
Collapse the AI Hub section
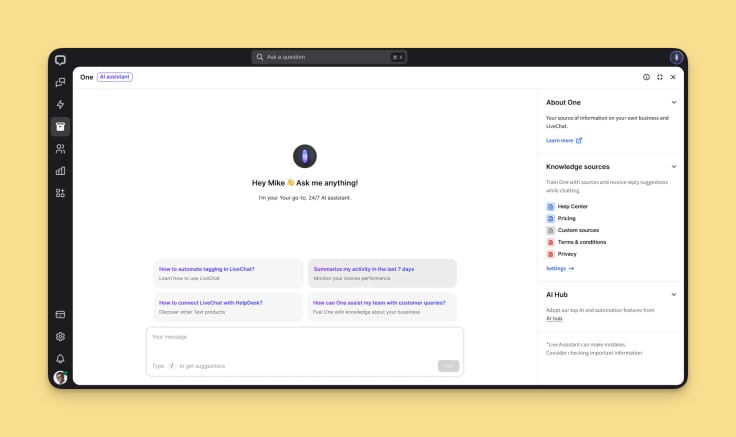pyautogui.click(x=673, y=295)
